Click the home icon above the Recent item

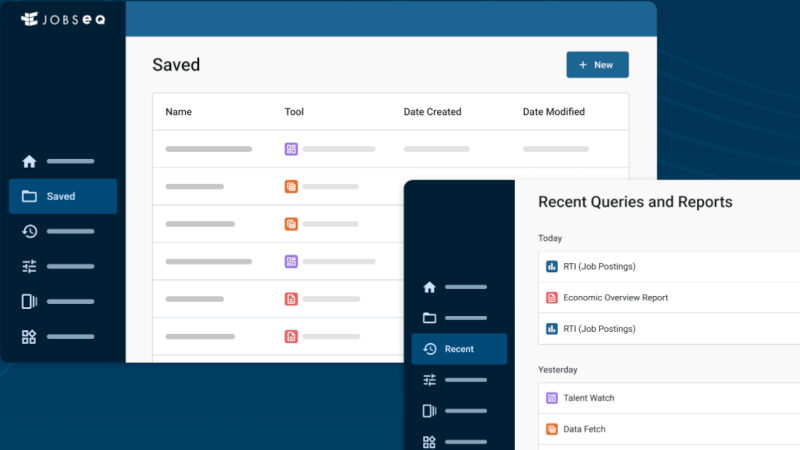(x=429, y=287)
